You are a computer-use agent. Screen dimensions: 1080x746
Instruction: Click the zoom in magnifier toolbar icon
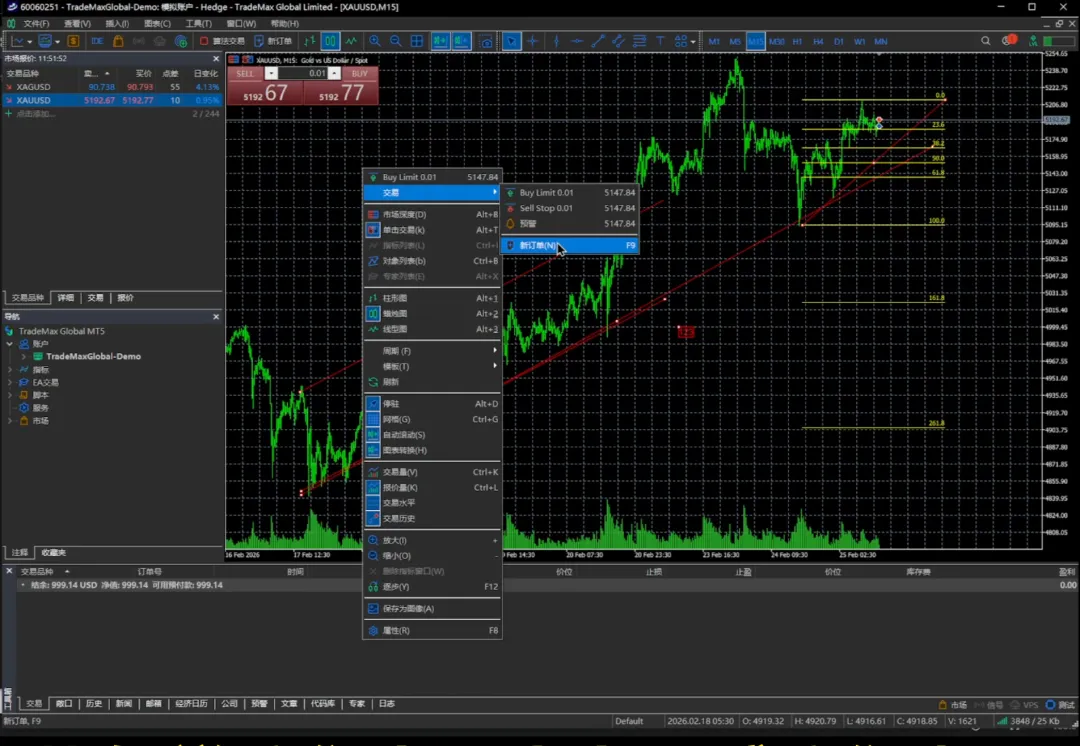pos(375,41)
